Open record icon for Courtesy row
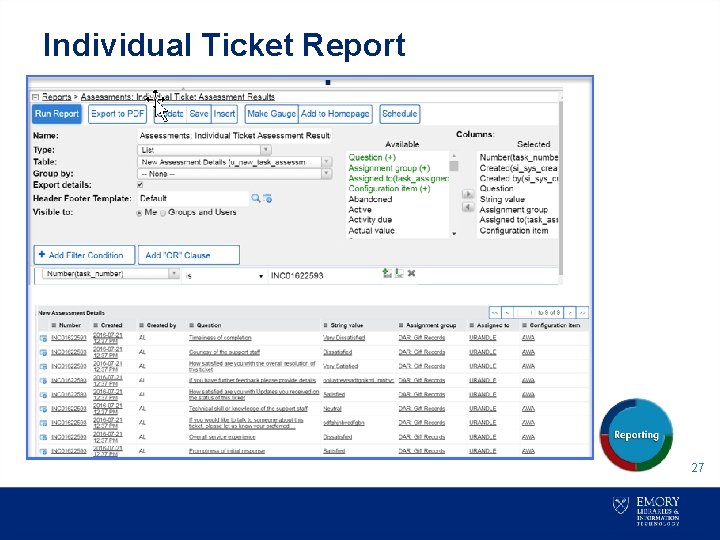 pos(43,353)
